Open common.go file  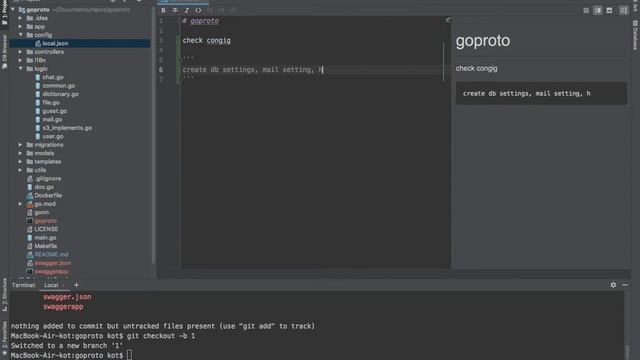(58, 86)
